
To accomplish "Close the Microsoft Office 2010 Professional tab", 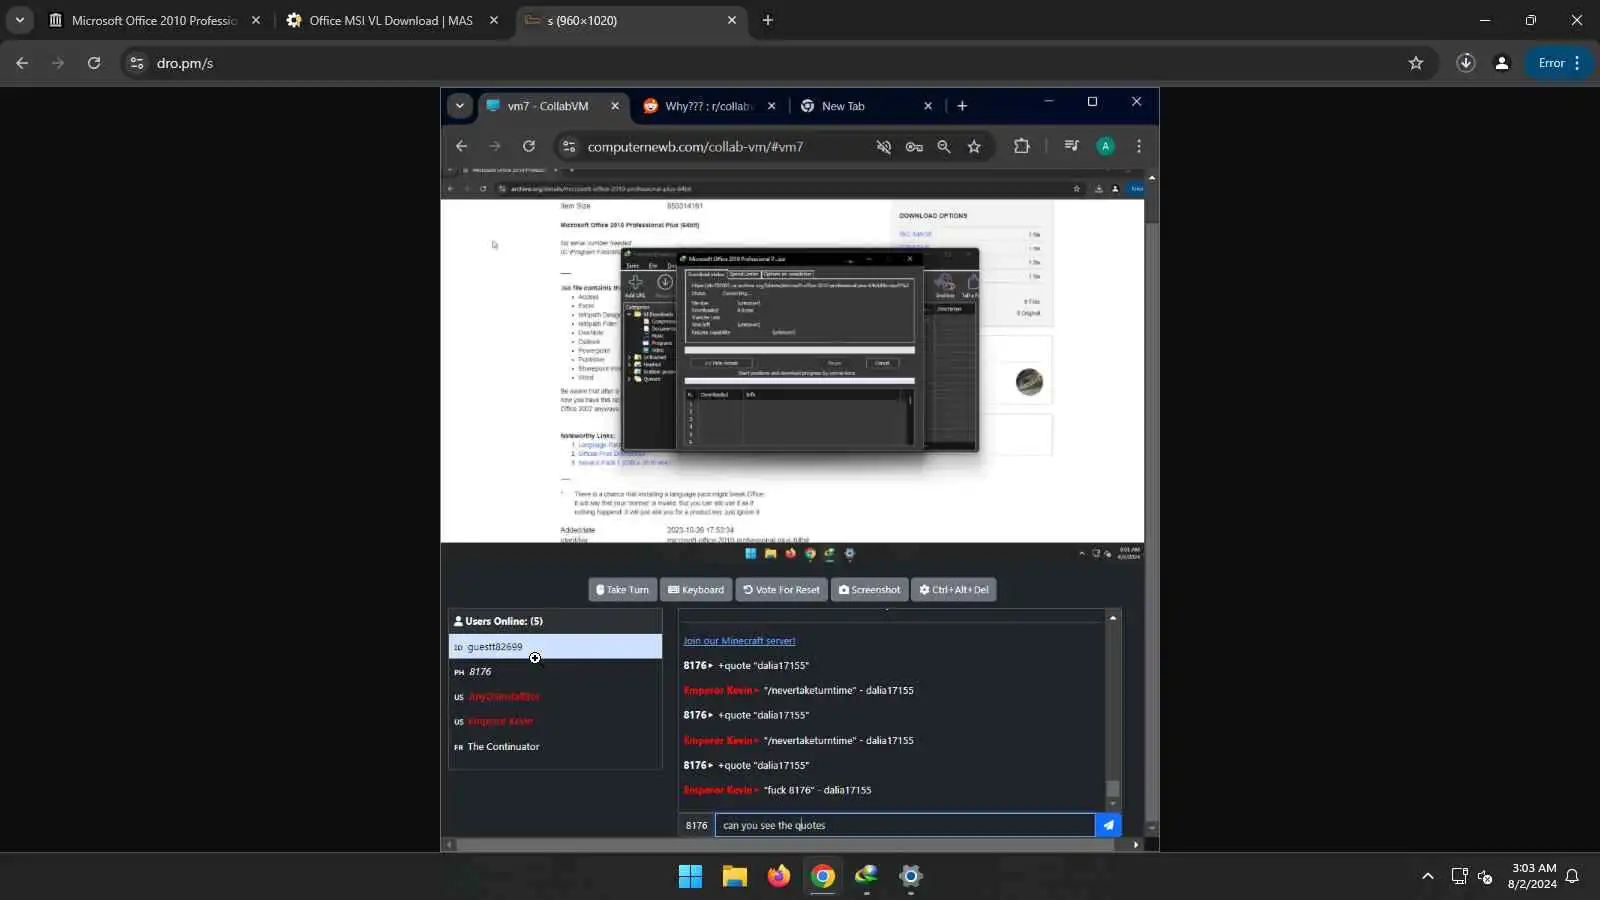I will tap(256, 20).
